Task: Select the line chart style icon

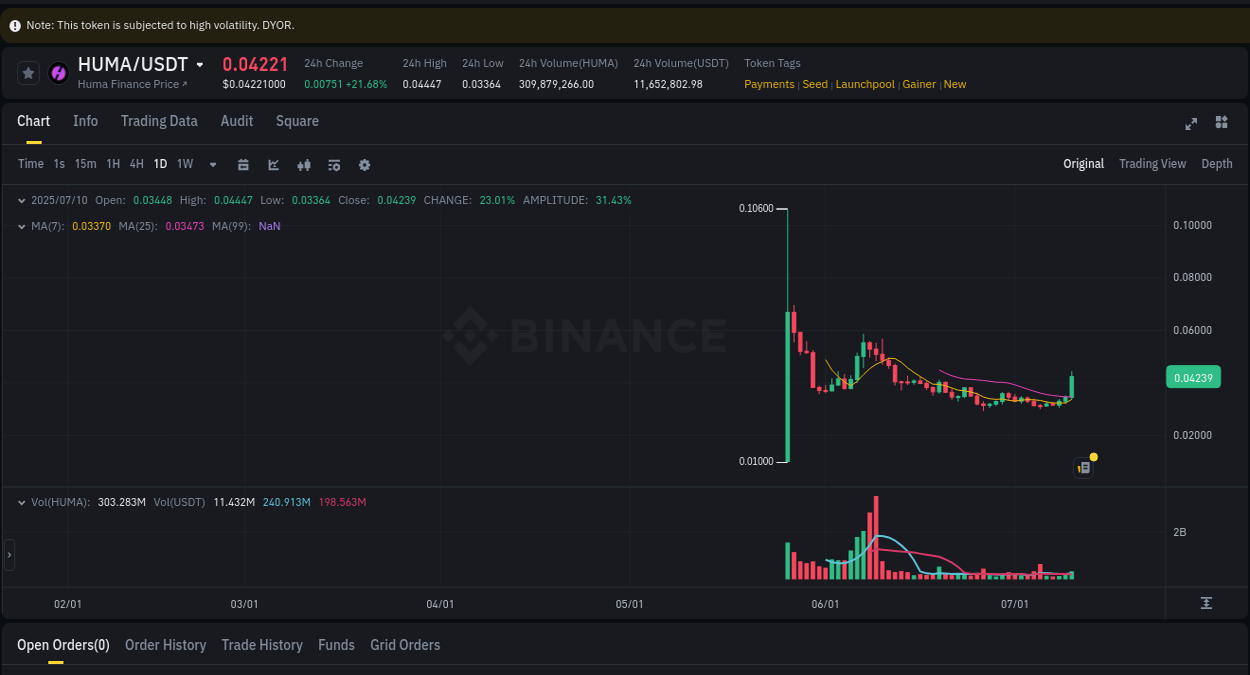Action: coord(273,164)
